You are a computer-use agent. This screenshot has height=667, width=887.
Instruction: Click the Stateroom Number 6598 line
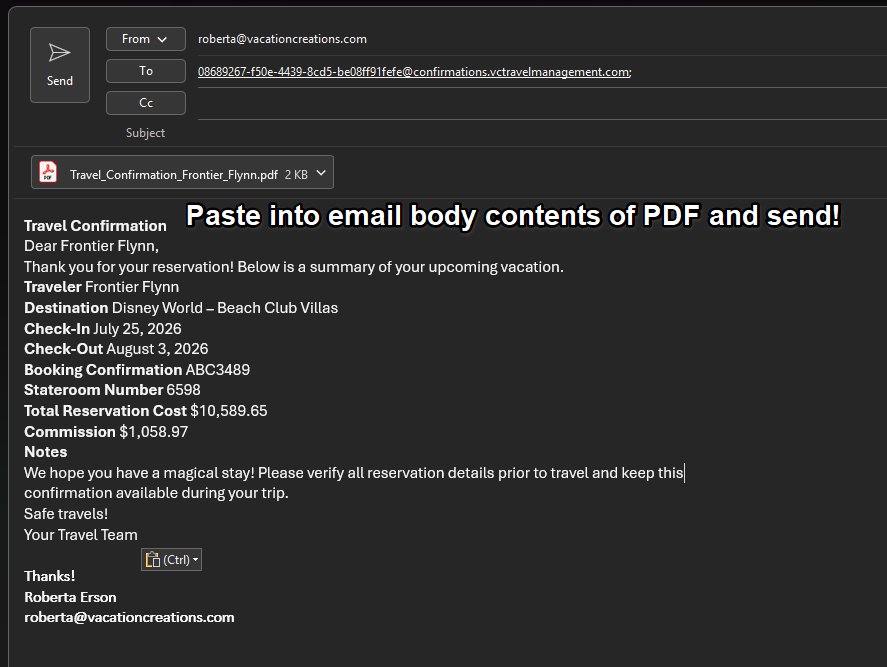pos(112,390)
